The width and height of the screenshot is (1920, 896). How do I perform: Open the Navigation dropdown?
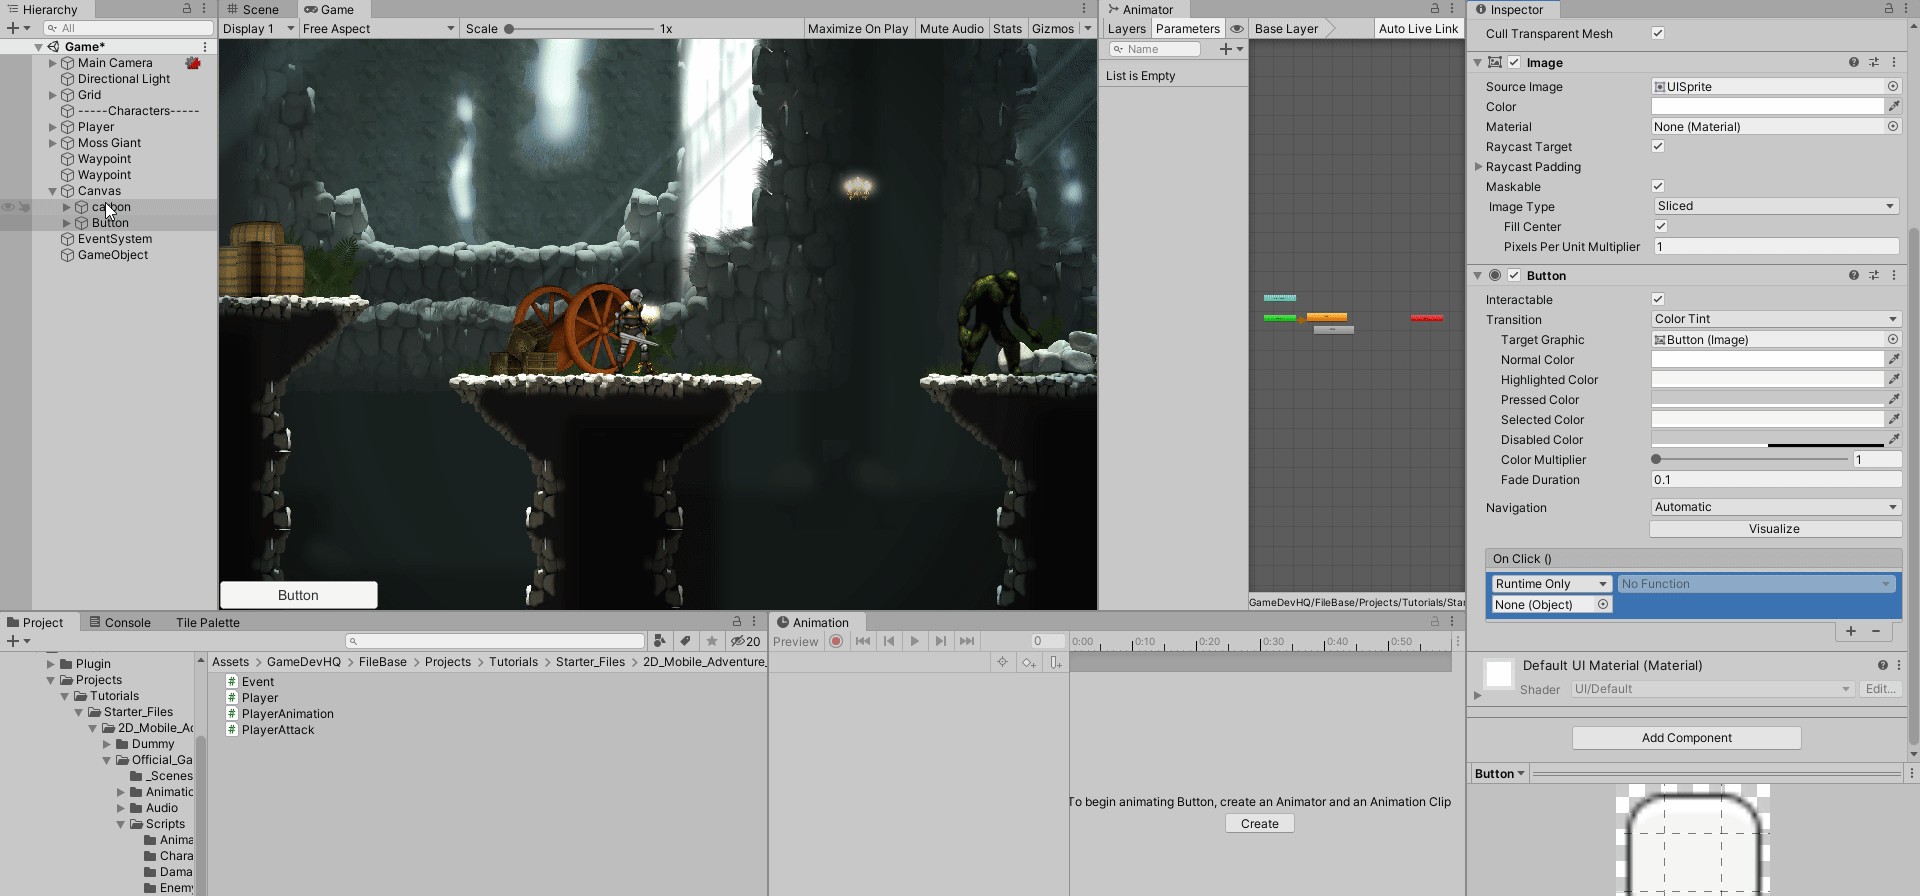coord(1776,507)
